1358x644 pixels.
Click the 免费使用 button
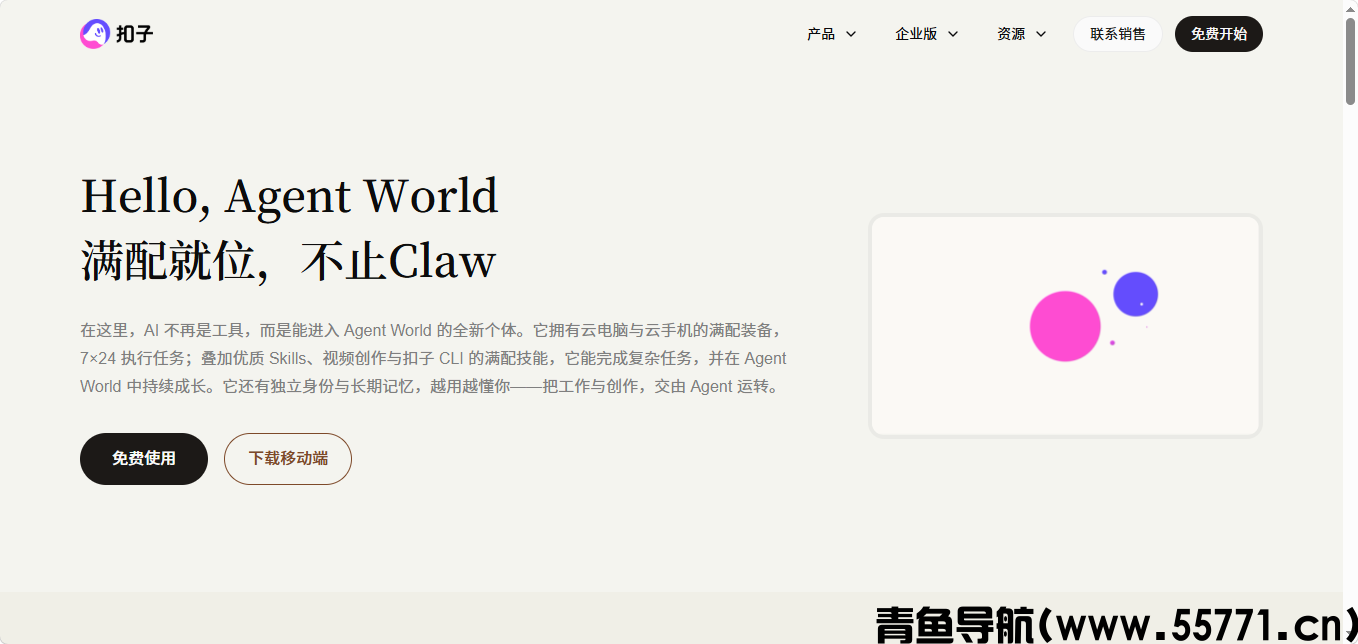144,459
